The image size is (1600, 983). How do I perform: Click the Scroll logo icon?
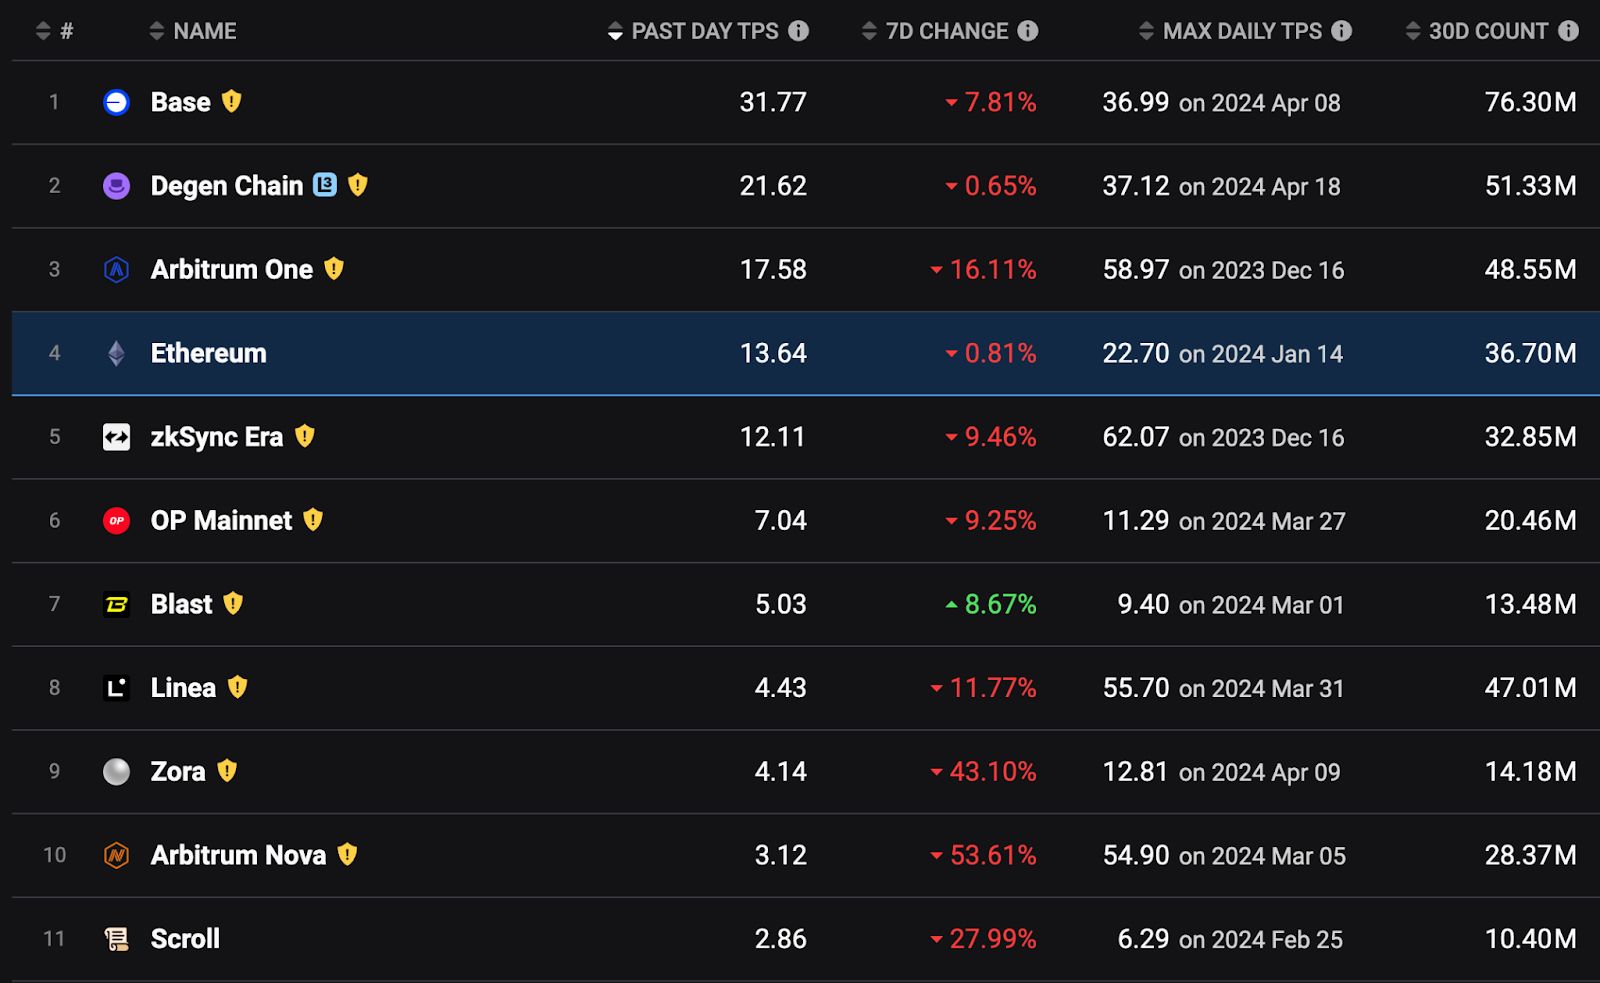point(116,939)
